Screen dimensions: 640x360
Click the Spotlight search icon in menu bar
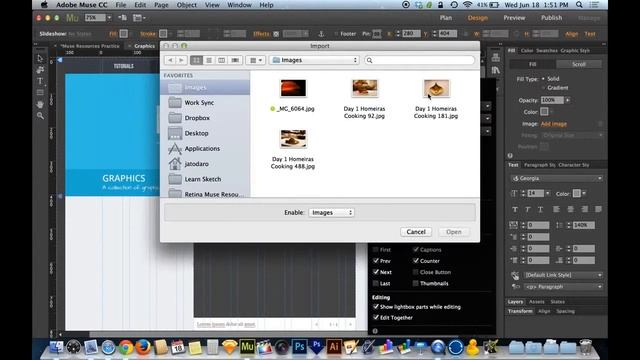[x=579, y=5]
